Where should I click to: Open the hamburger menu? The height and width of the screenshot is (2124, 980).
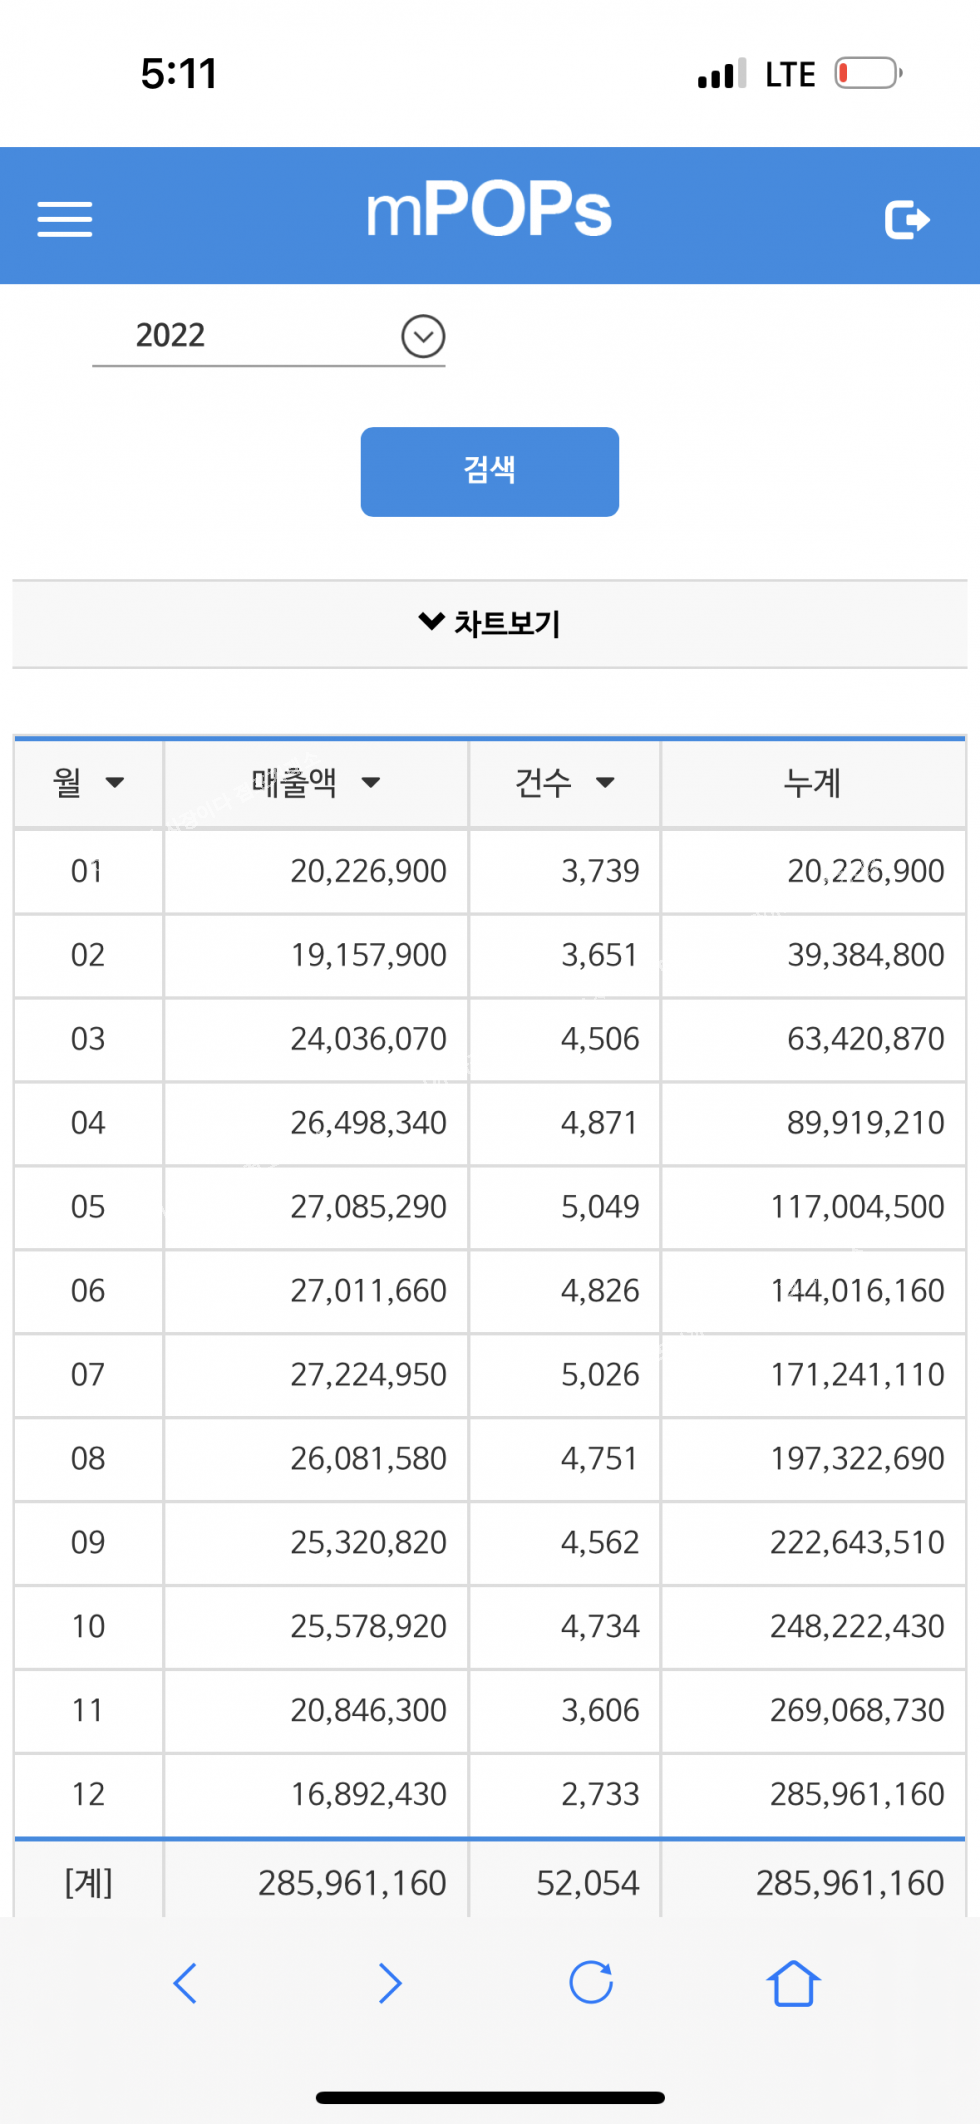65,219
